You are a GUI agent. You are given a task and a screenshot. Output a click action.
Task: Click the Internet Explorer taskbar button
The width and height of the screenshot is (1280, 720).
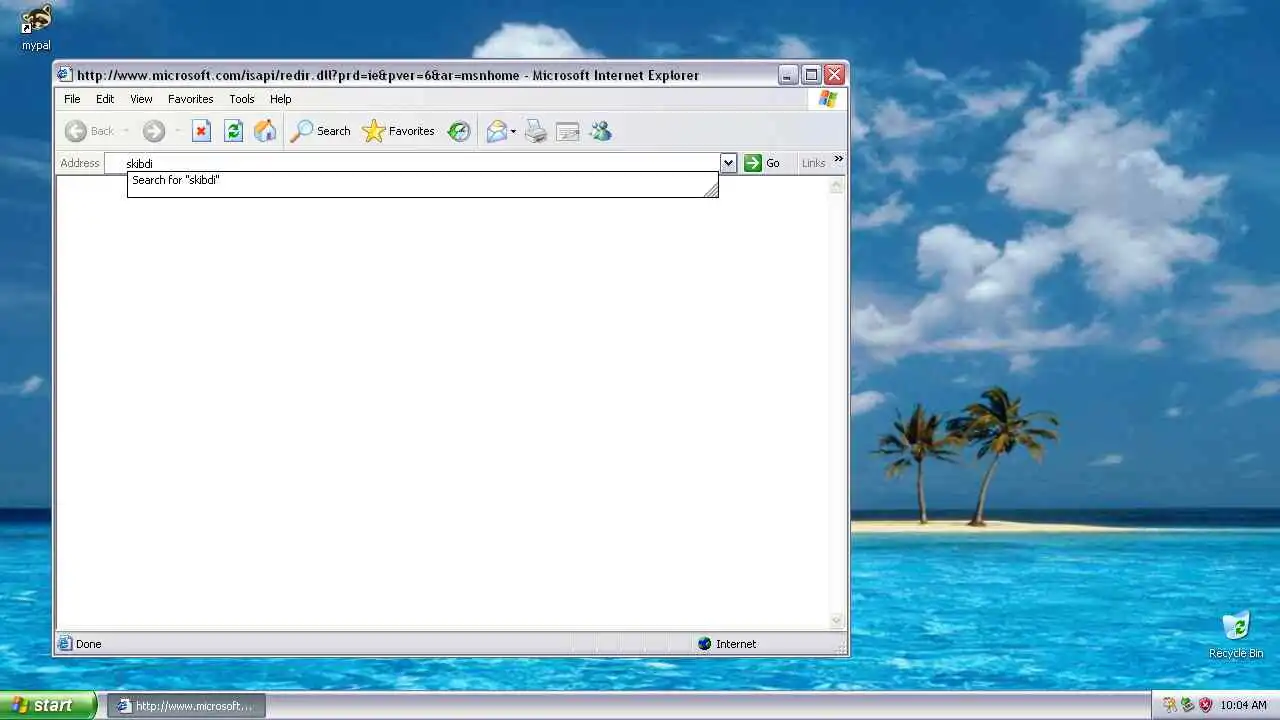pyautogui.click(x=187, y=705)
